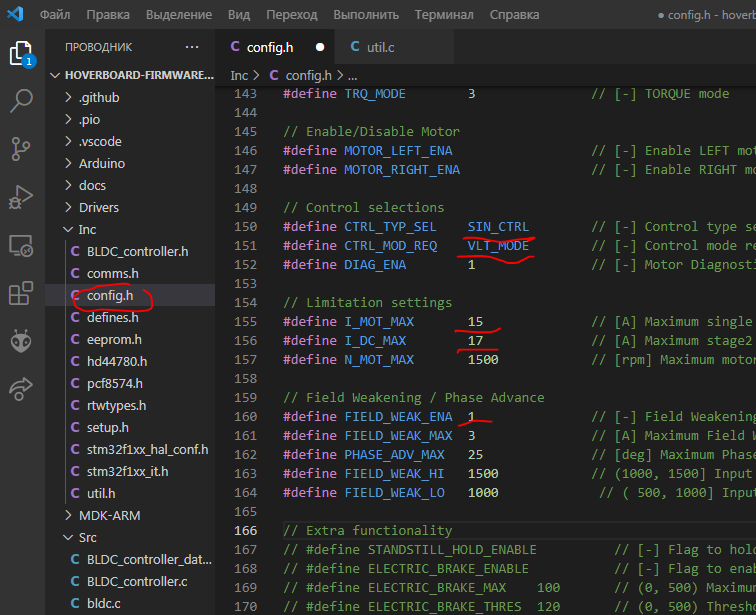
Task: Click the share arrow icon in activity bar
Action: pos(21,389)
